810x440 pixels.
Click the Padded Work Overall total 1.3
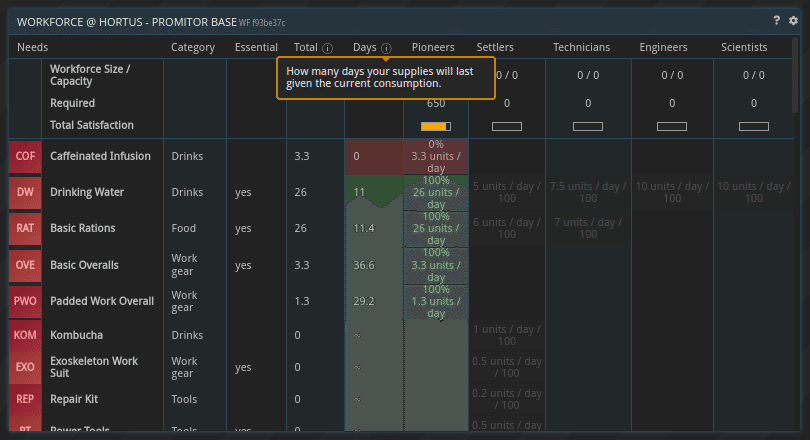(x=302, y=301)
